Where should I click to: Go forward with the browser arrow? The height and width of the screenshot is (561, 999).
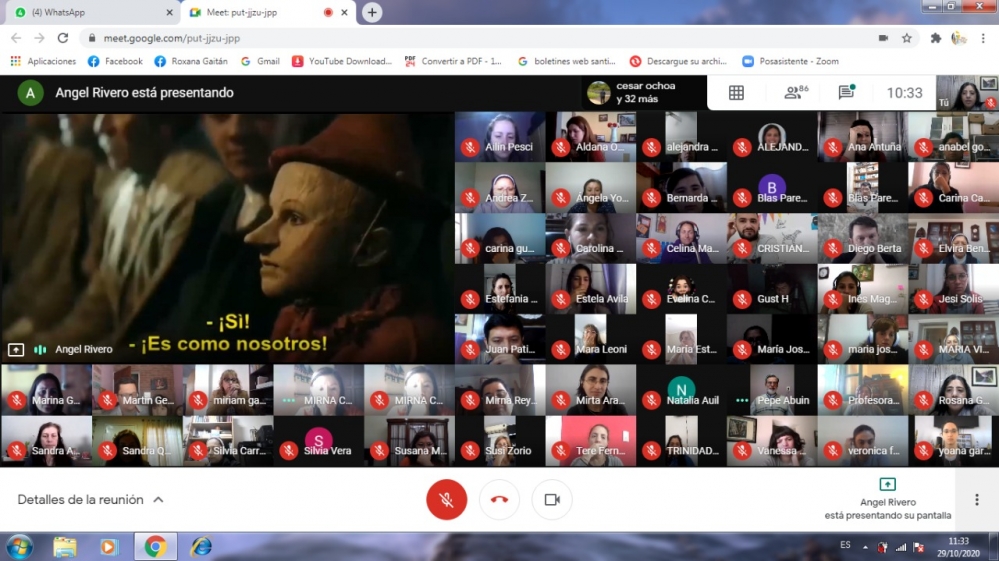pyautogui.click(x=40, y=38)
